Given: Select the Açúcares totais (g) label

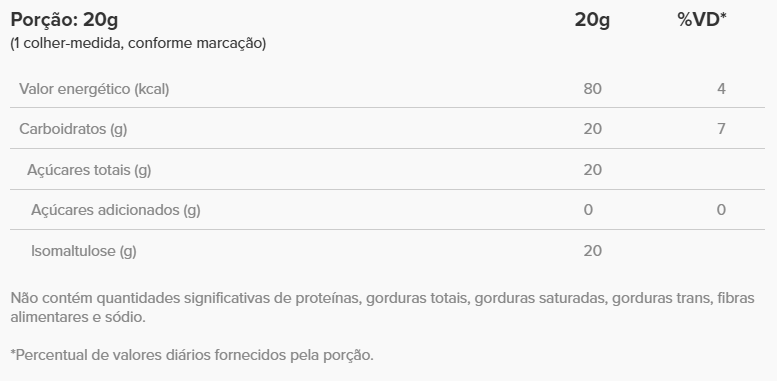Looking at the screenshot, I should 89,170.
